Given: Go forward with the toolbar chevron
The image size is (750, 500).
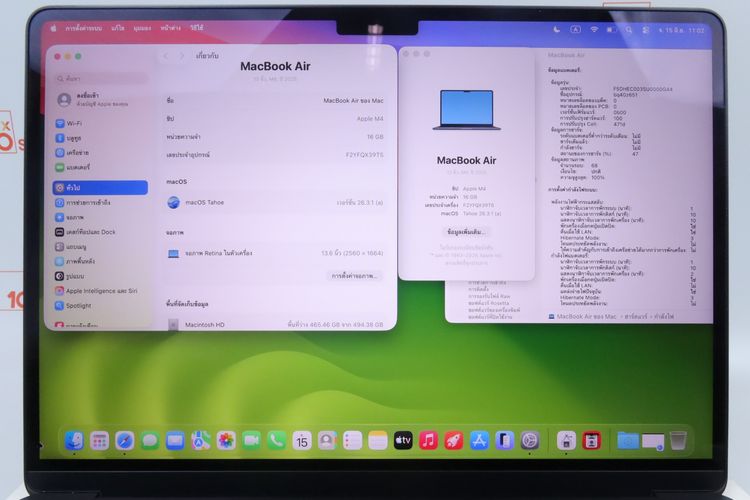Looking at the screenshot, I should coord(181,56).
